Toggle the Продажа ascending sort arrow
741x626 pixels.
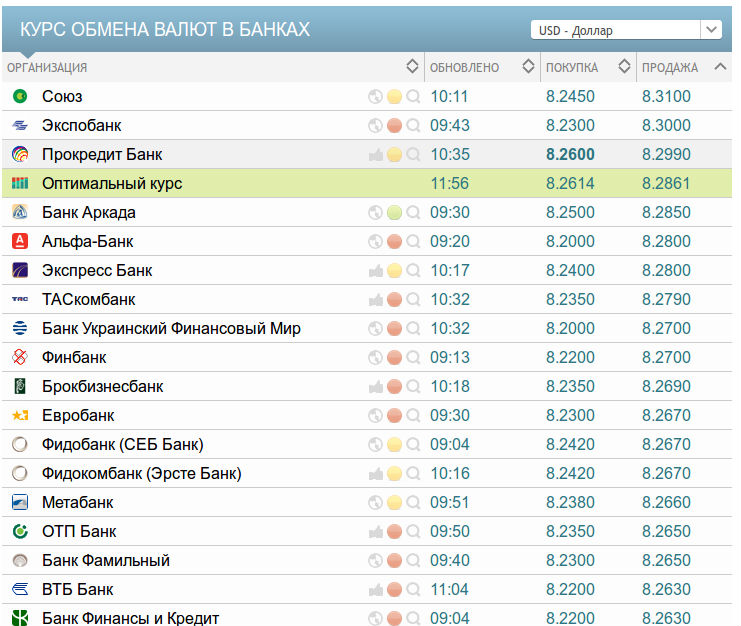720,67
